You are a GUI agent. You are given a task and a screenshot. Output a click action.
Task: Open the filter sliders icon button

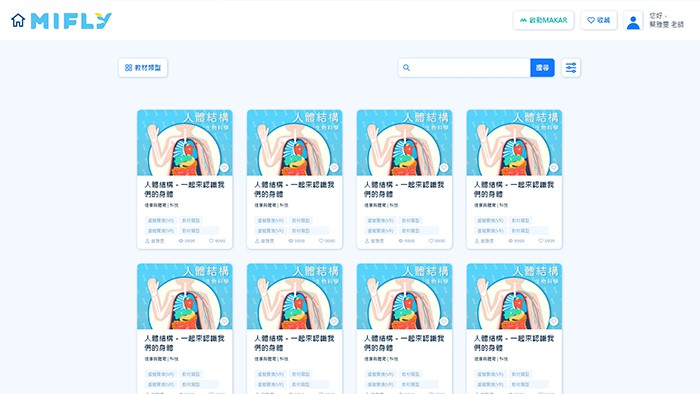[x=571, y=68]
